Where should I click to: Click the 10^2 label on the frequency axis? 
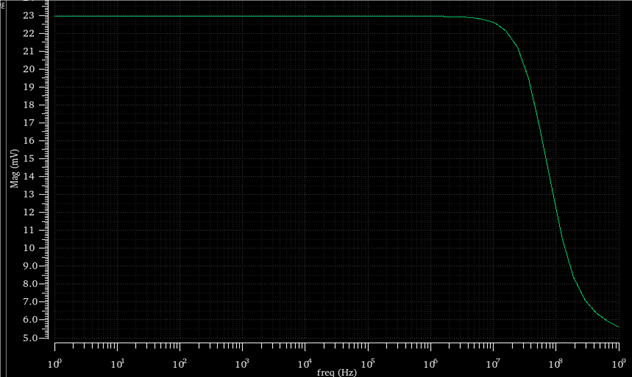click(x=180, y=364)
